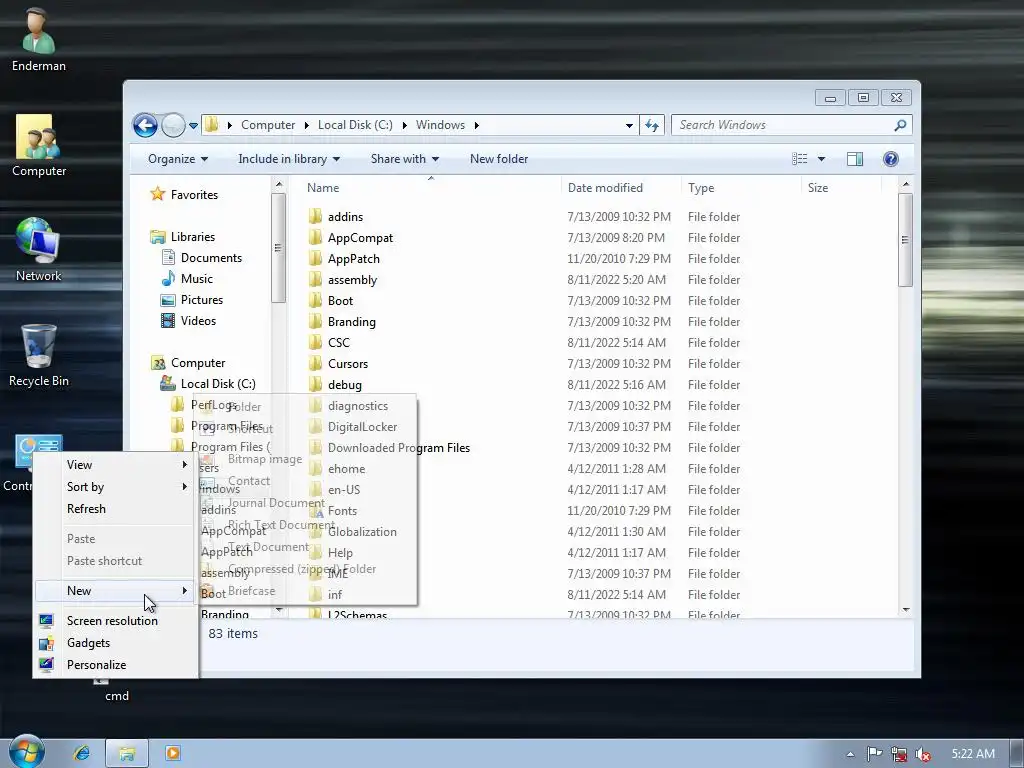Click the navigation pane scrollbar thumb
1024x768 pixels.
pos(278,248)
